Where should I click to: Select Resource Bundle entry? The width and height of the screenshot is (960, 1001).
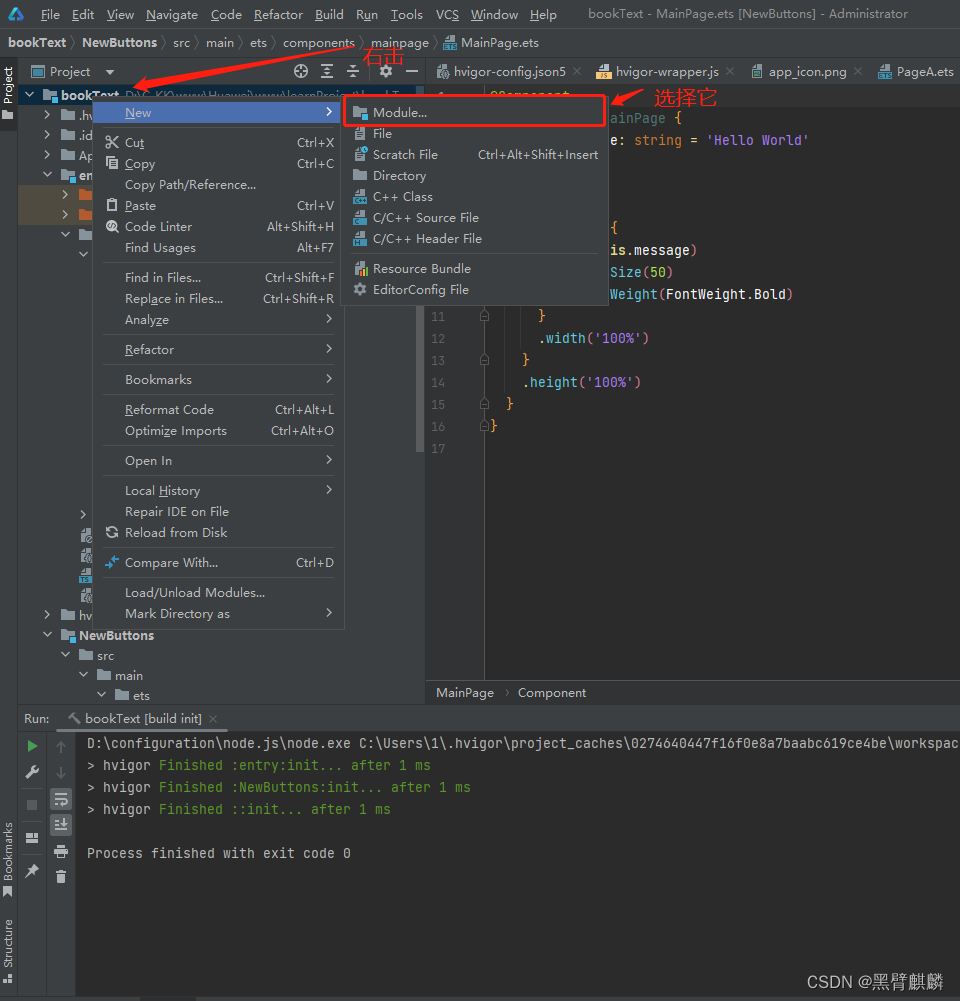pos(475,269)
